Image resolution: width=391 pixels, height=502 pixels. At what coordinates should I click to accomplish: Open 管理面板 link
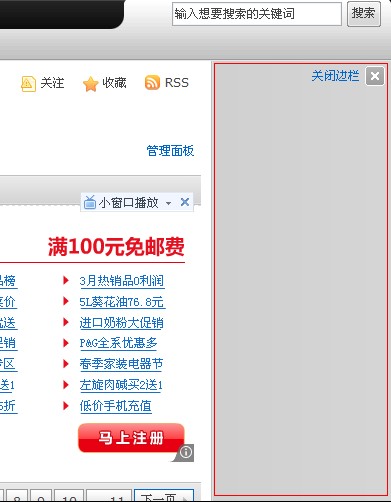[x=170, y=151]
